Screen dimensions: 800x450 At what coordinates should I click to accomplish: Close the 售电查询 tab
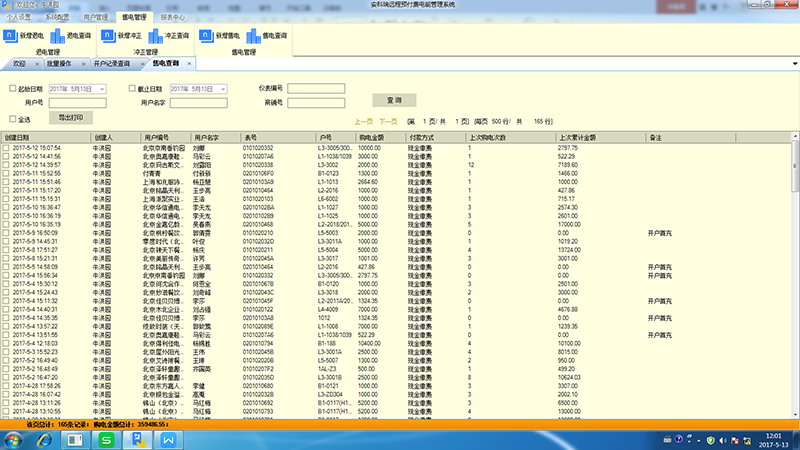coord(188,64)
